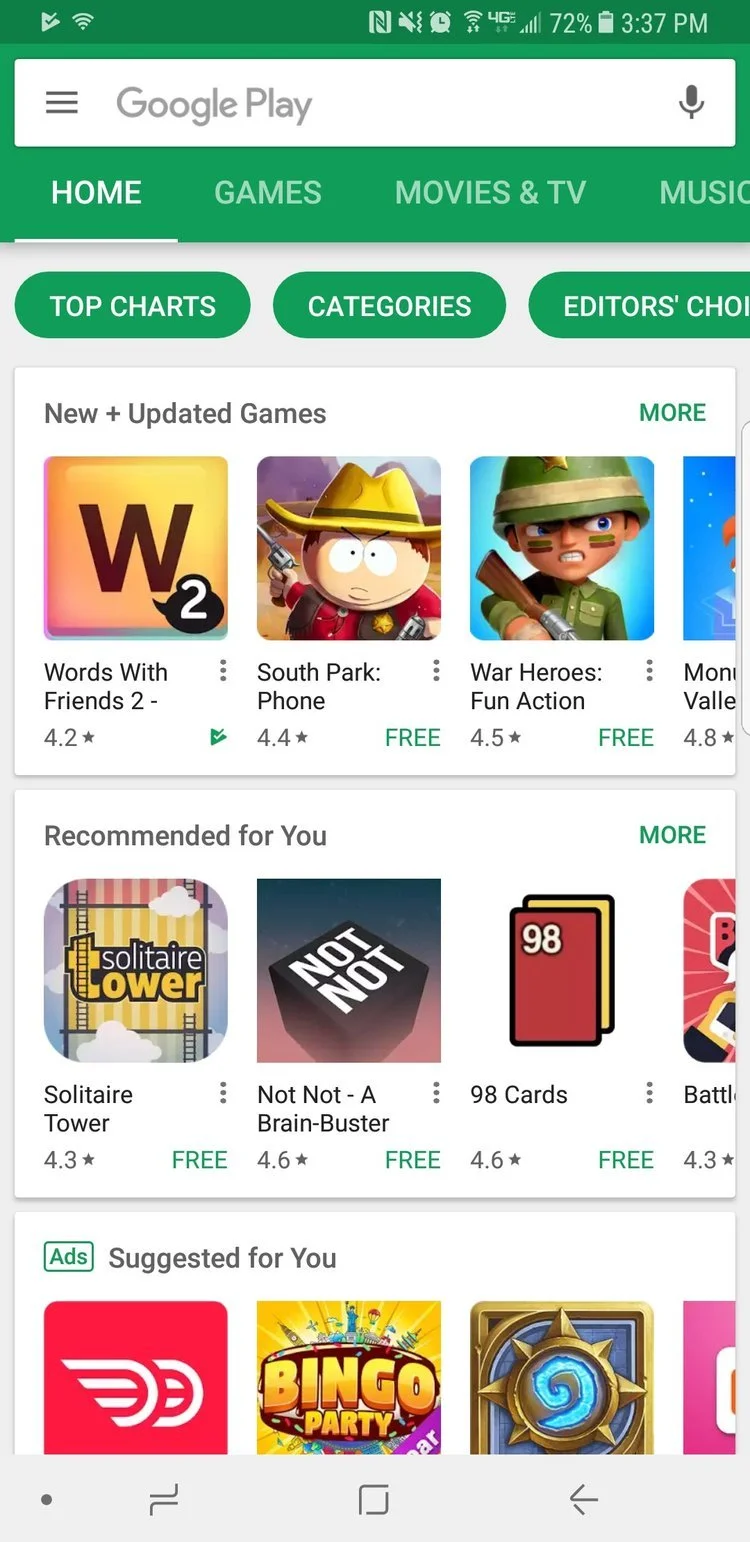Open options menu for South Park: Phone
750x1542 pixels.
(x=436, y=672)
